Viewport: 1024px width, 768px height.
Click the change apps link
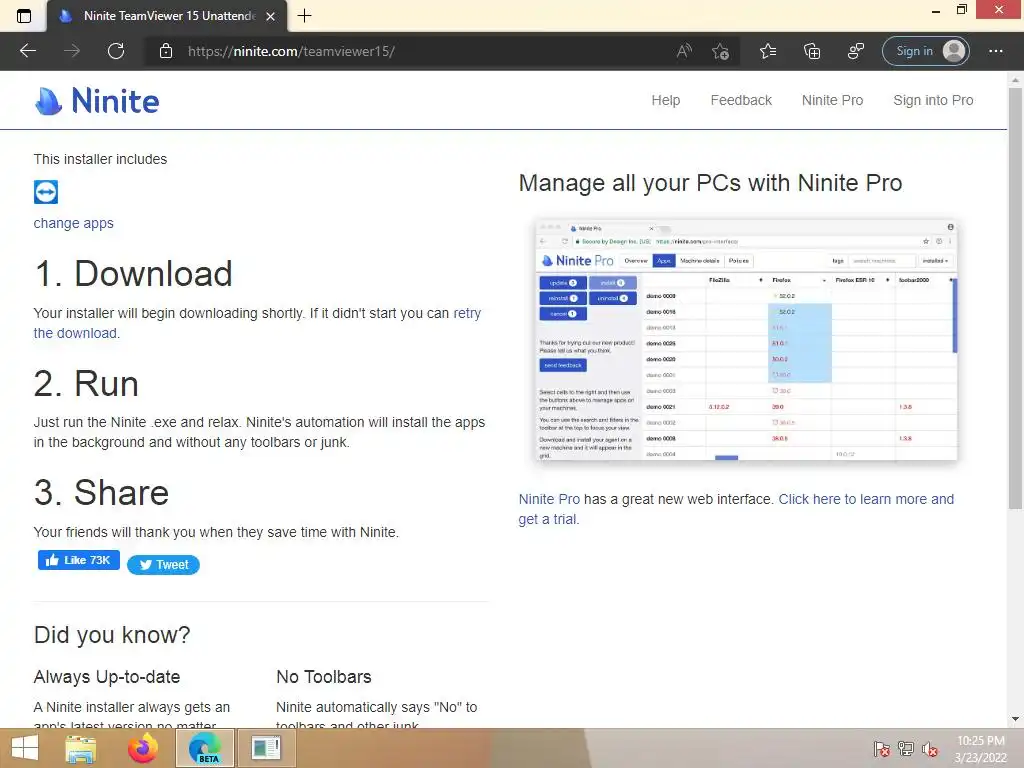73,223
